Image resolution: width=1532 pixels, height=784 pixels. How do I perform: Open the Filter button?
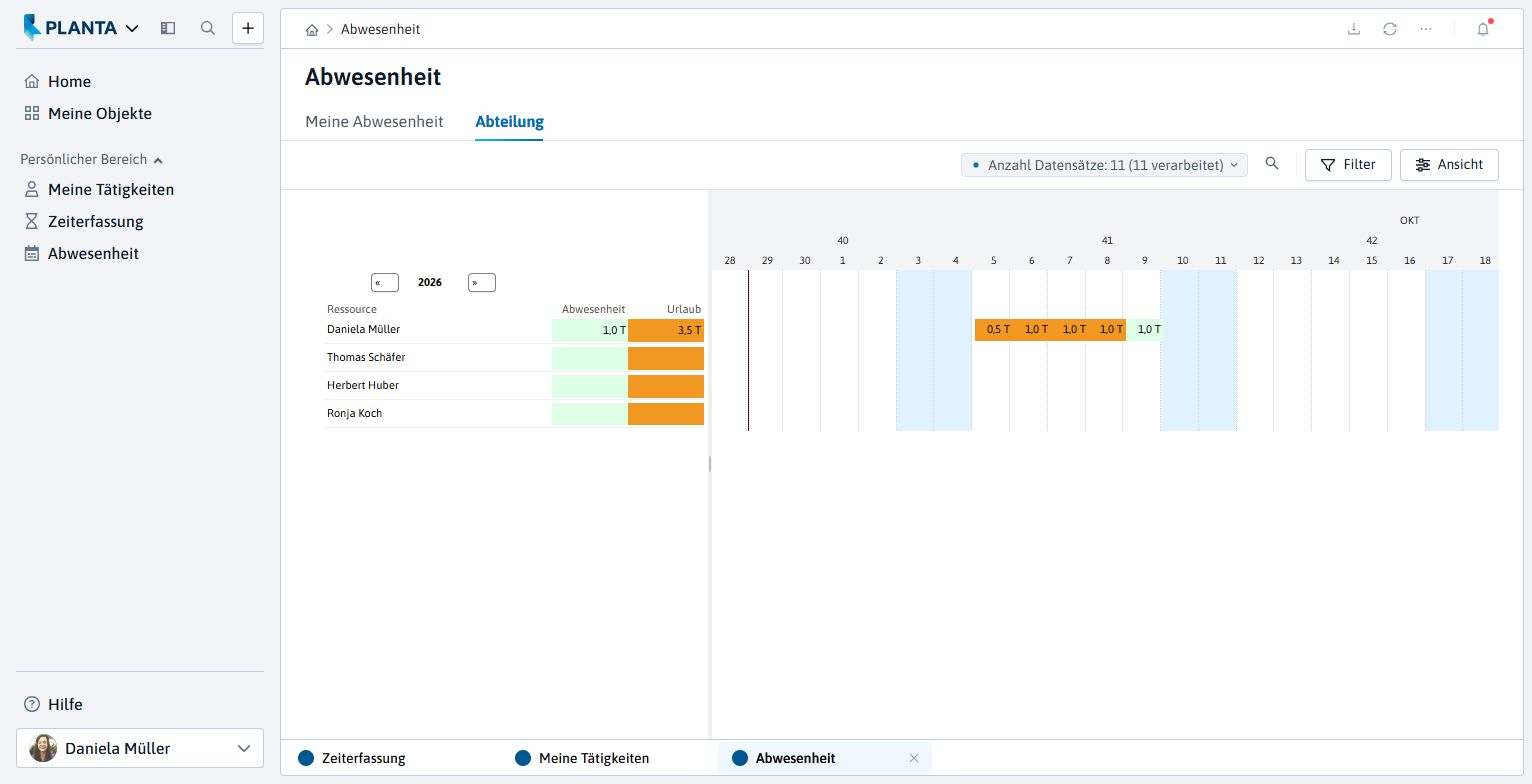[1348, 165]
